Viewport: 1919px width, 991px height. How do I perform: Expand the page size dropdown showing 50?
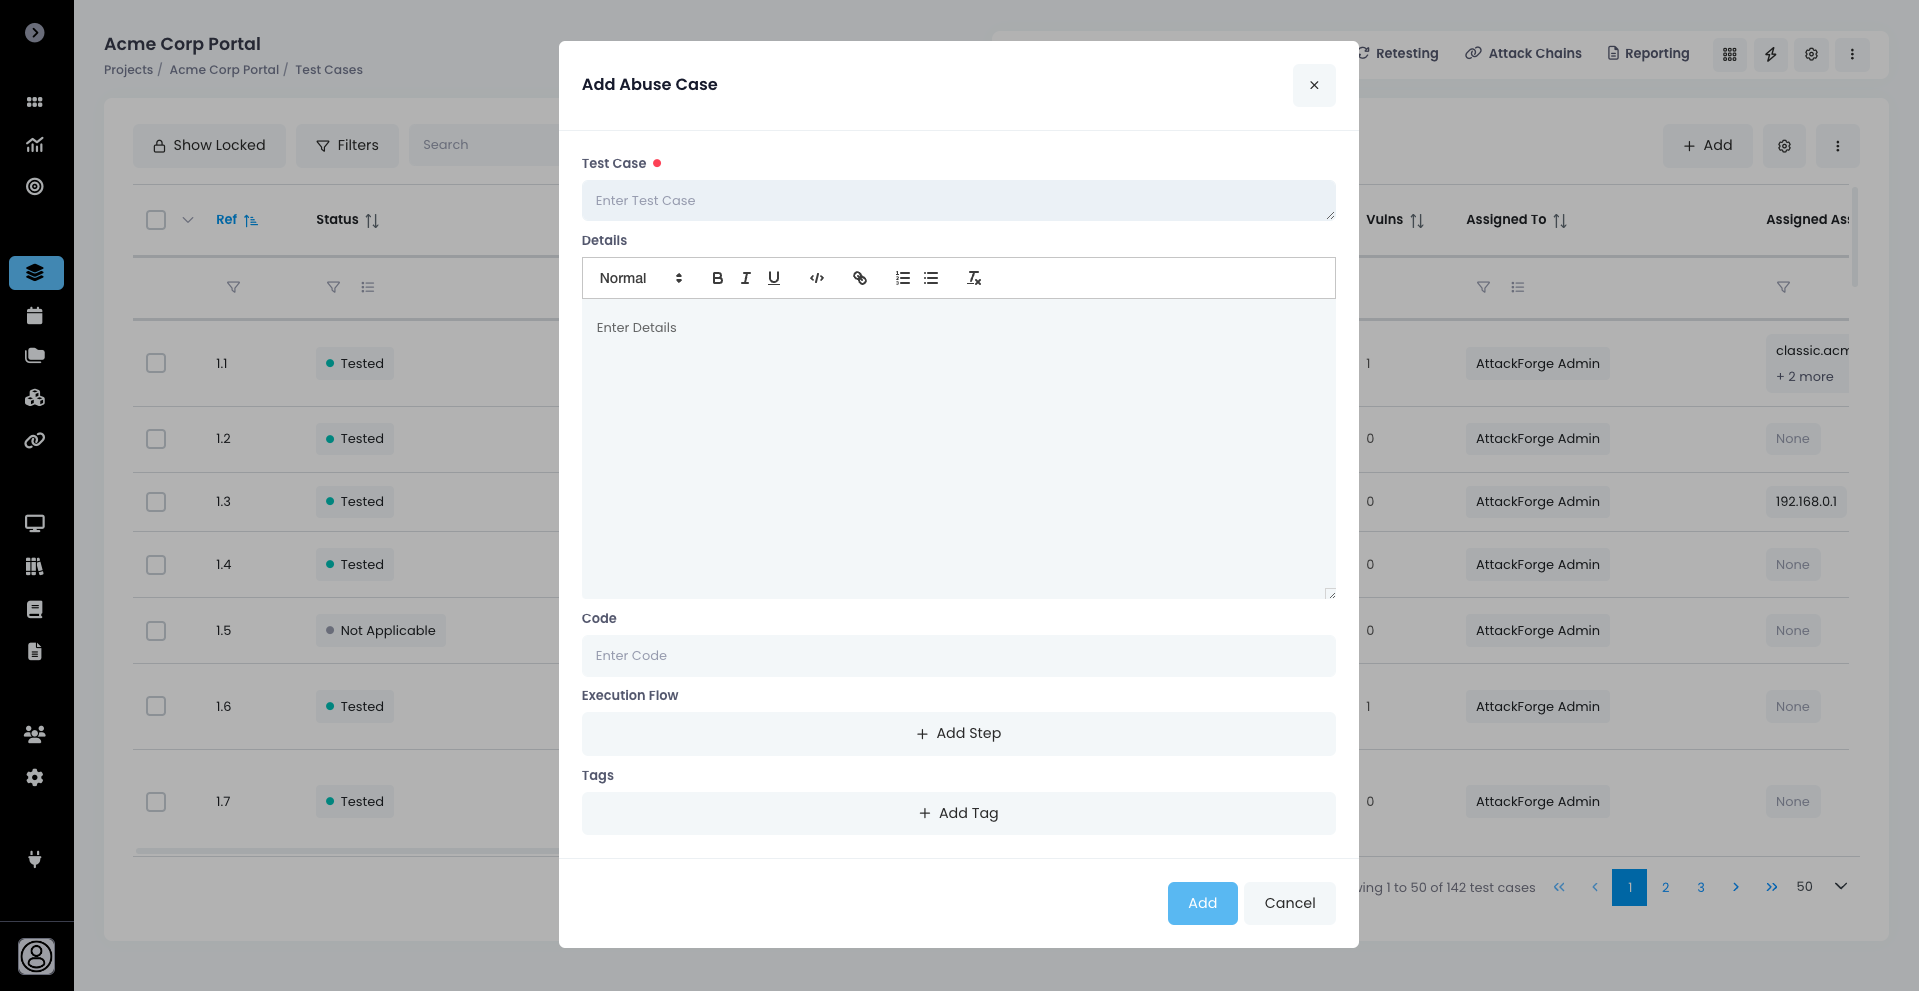1840,886
